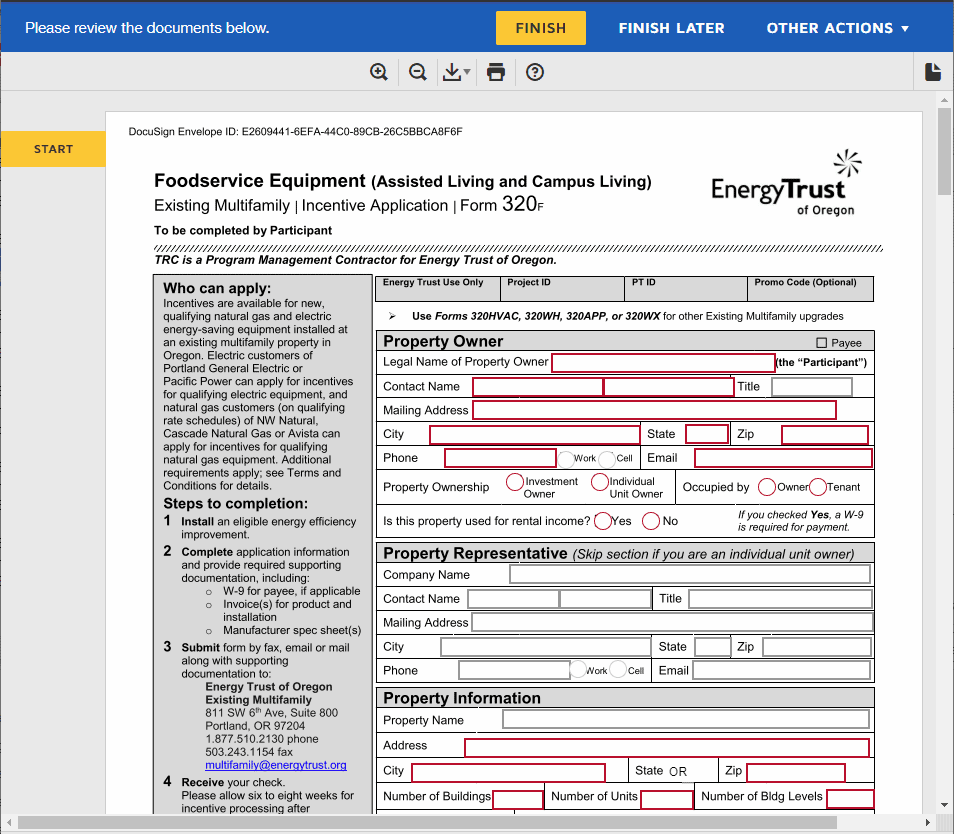Screen dimensions: 954x834
Task: Click the Legal Name of Property Owner field
Action: (663, 363)
